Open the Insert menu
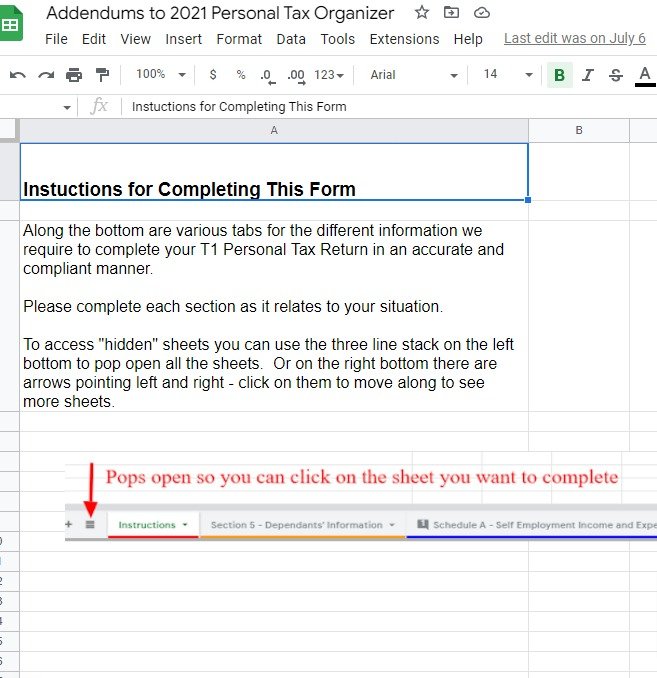657x678 pixels. pos(183,39)
